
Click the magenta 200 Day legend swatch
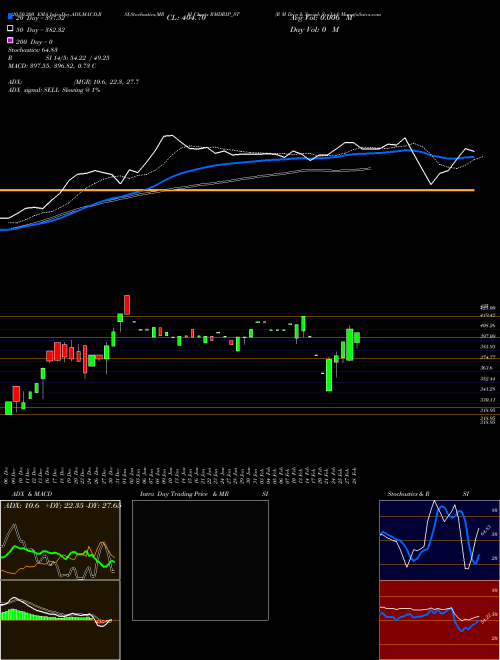[x=10, y=40]
